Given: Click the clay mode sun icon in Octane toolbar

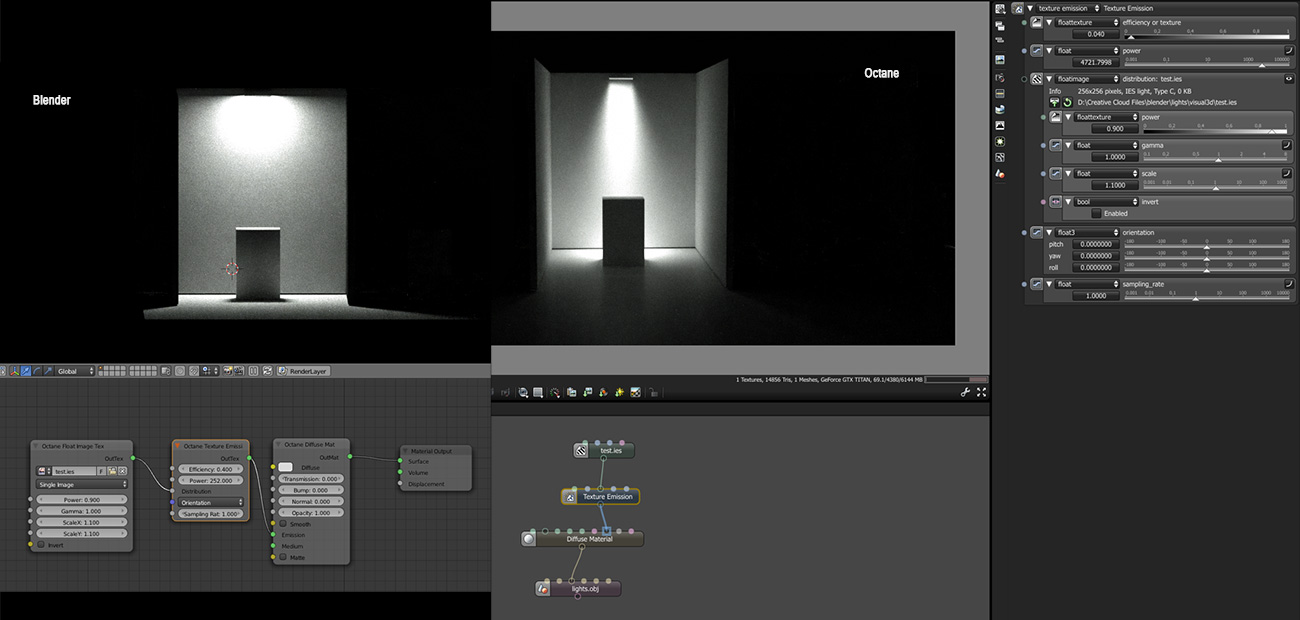Looking at the screenshot, I should [x=620, y=392].
